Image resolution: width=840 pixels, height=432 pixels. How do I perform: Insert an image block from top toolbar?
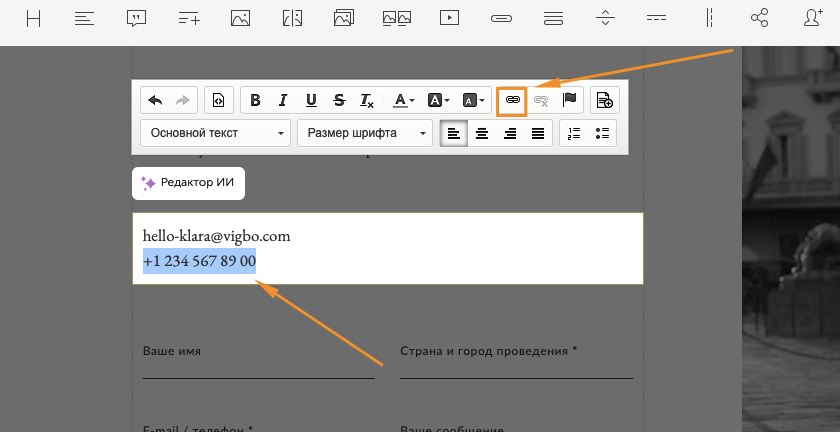pyautogui.click(x=240, y=18)
